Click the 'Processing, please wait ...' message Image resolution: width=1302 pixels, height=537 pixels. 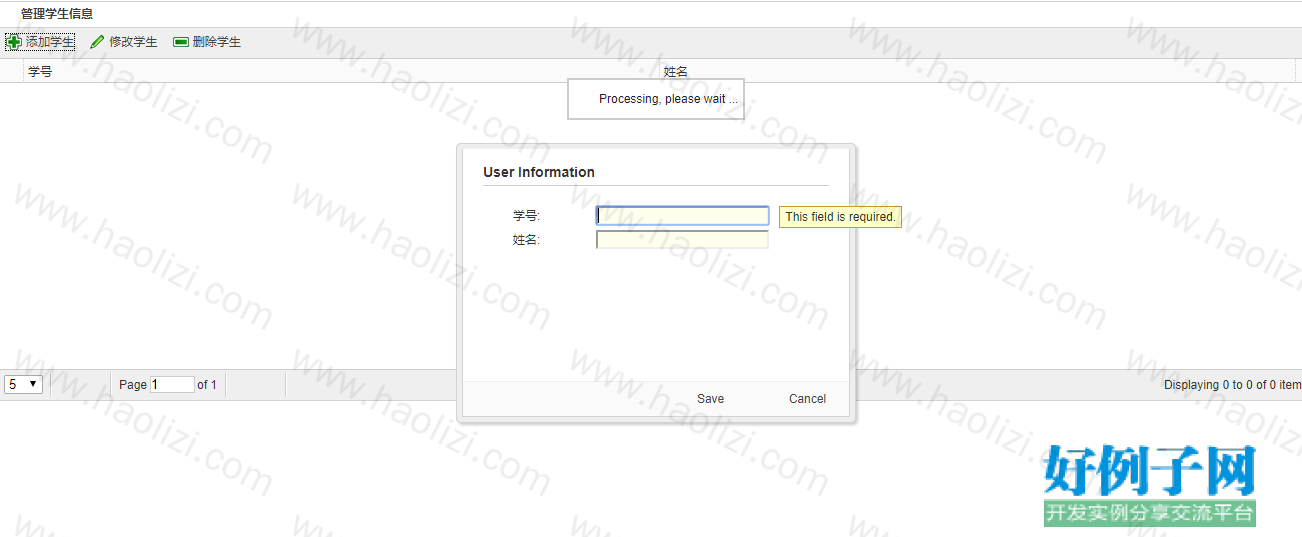tap(656, 99)
